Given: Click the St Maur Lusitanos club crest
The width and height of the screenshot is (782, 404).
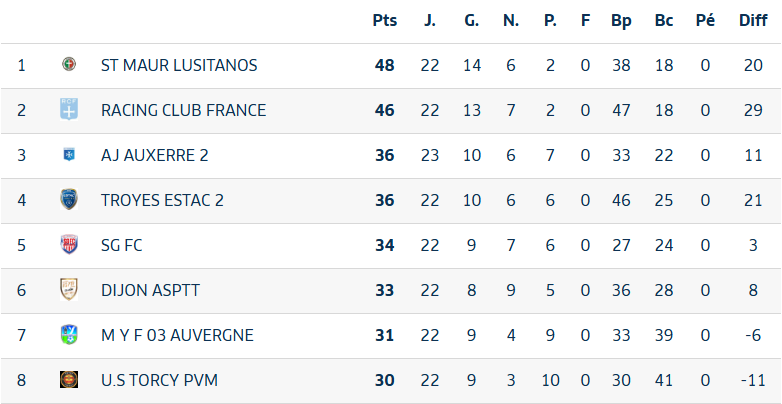Looking at the screenshot, I should pos(69,65).
